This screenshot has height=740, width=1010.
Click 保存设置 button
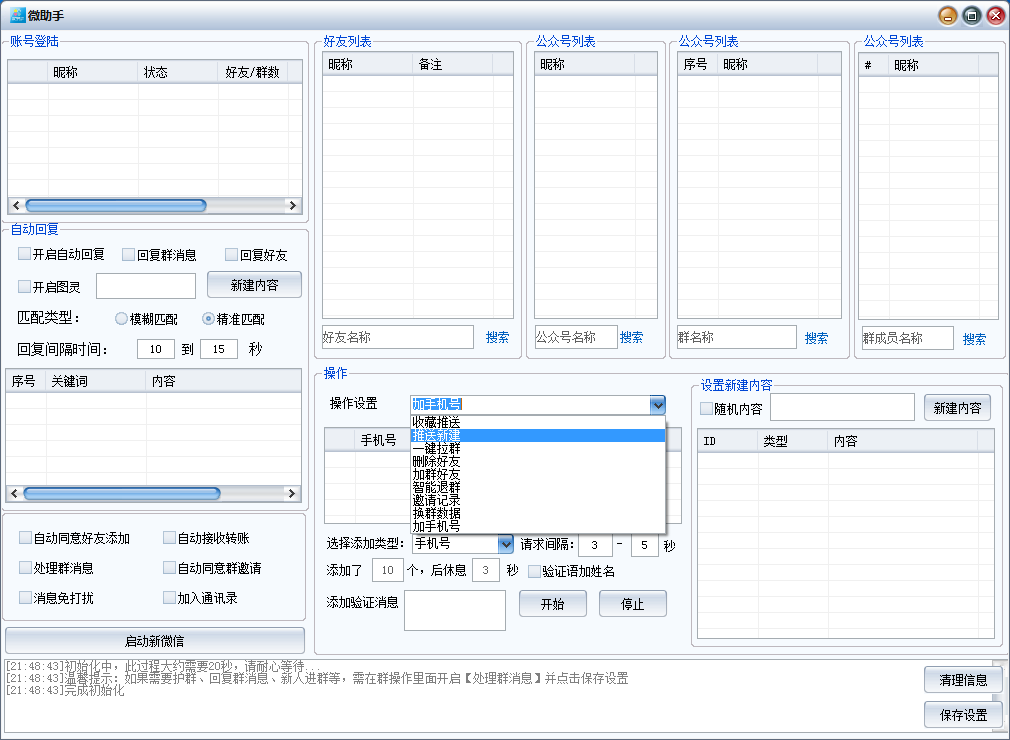click(964, 715)
